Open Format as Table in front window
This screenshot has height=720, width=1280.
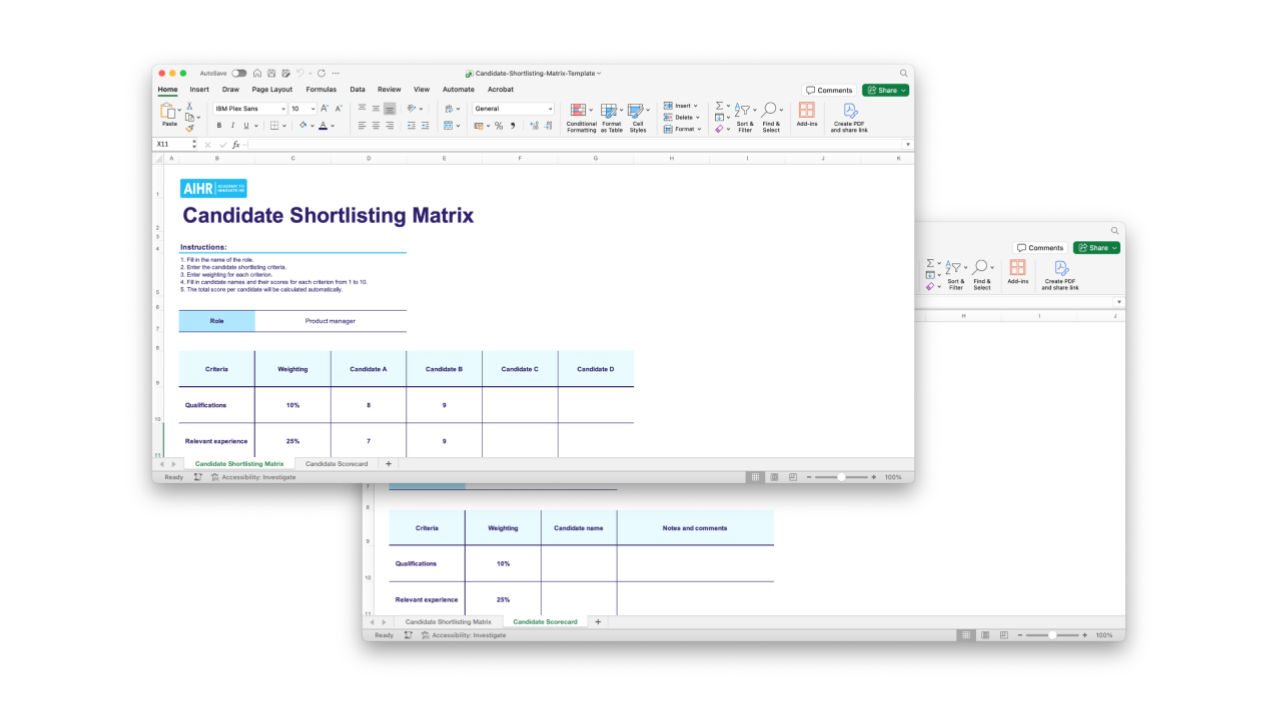[x=610, y=111]
